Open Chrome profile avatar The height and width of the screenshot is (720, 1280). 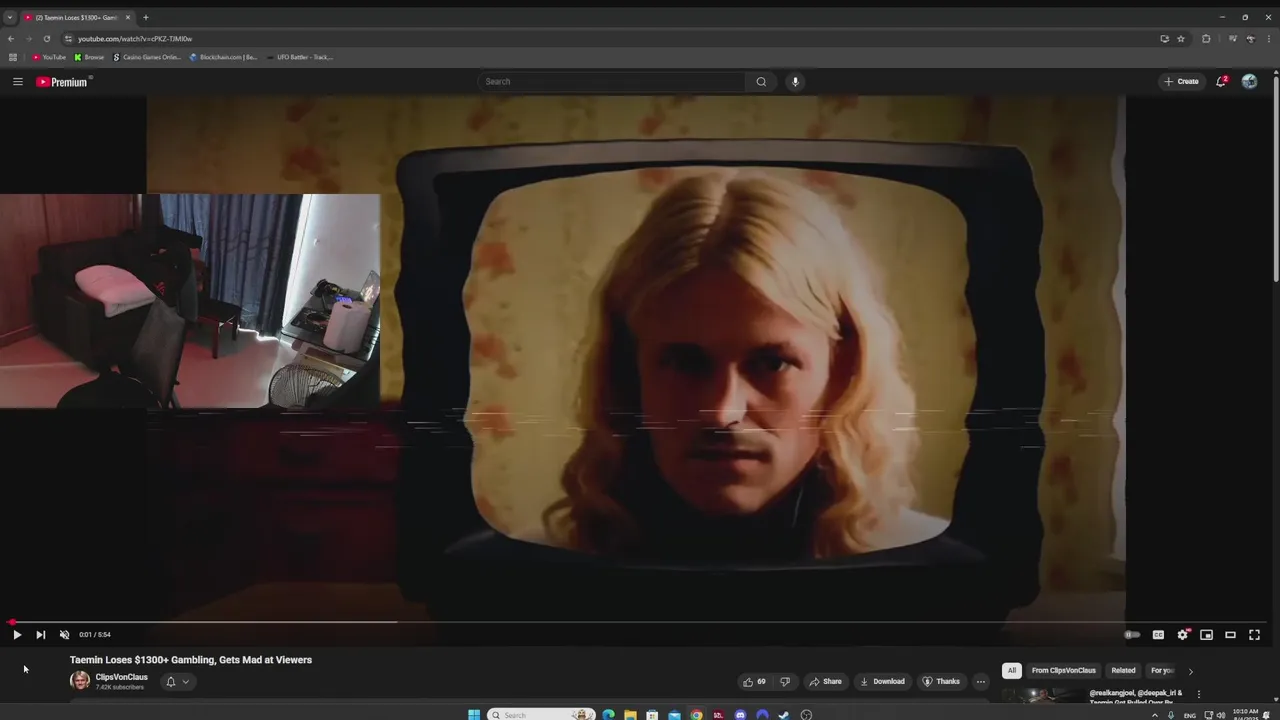point(1250,39)
